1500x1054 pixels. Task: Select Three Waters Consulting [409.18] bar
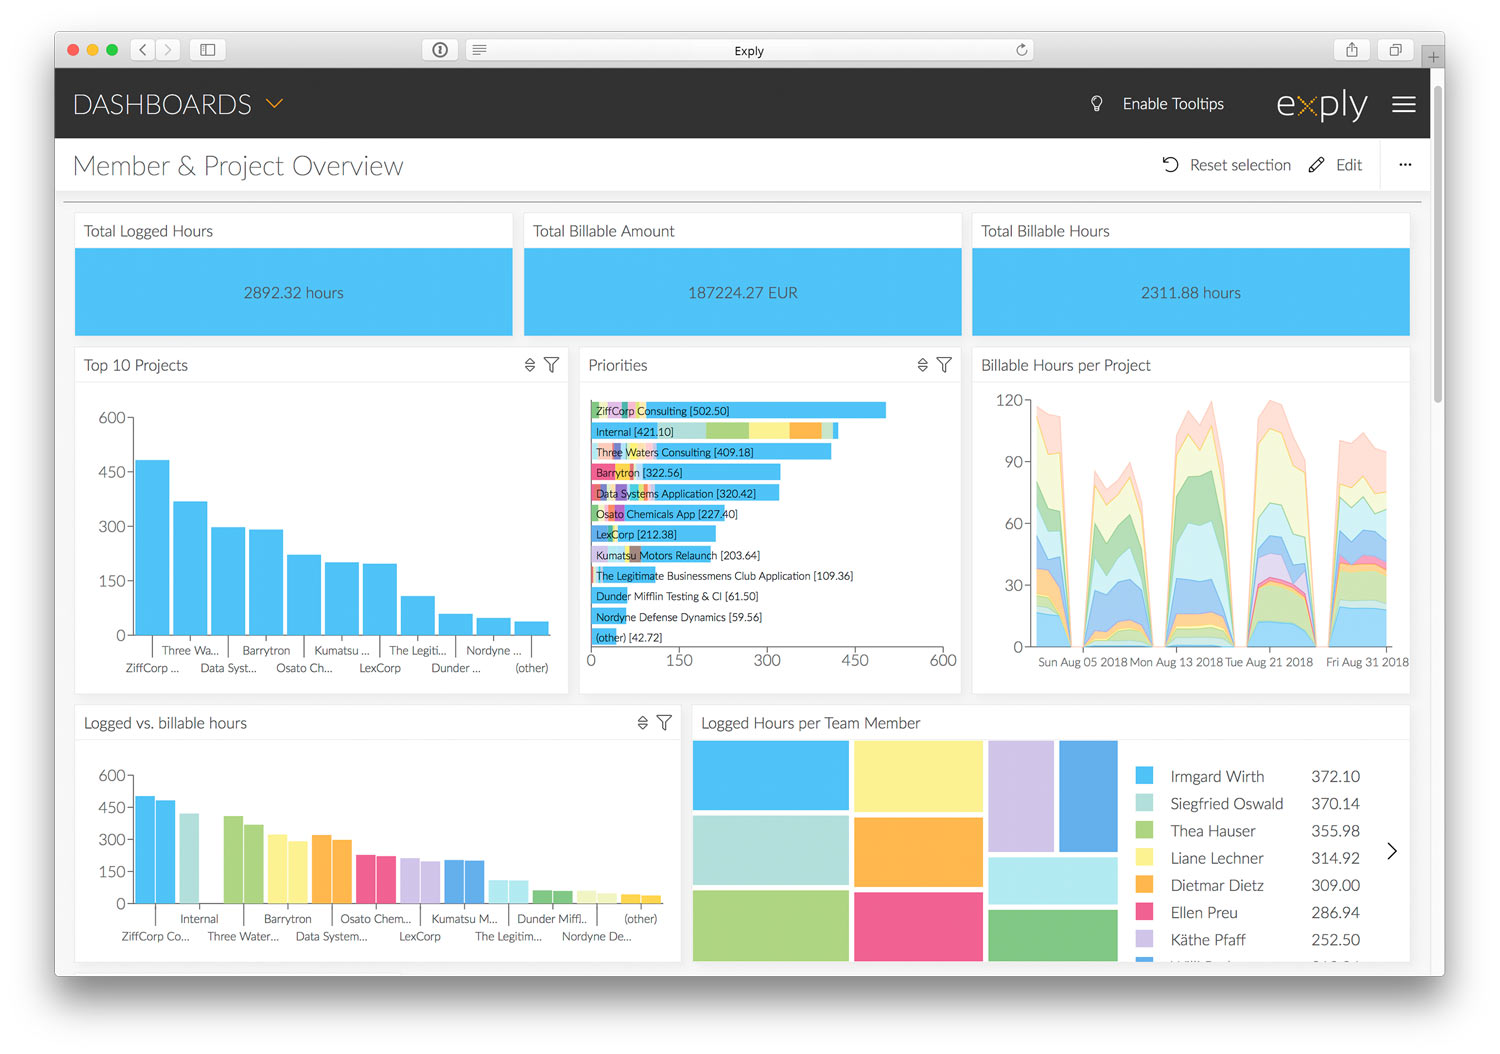711,452
